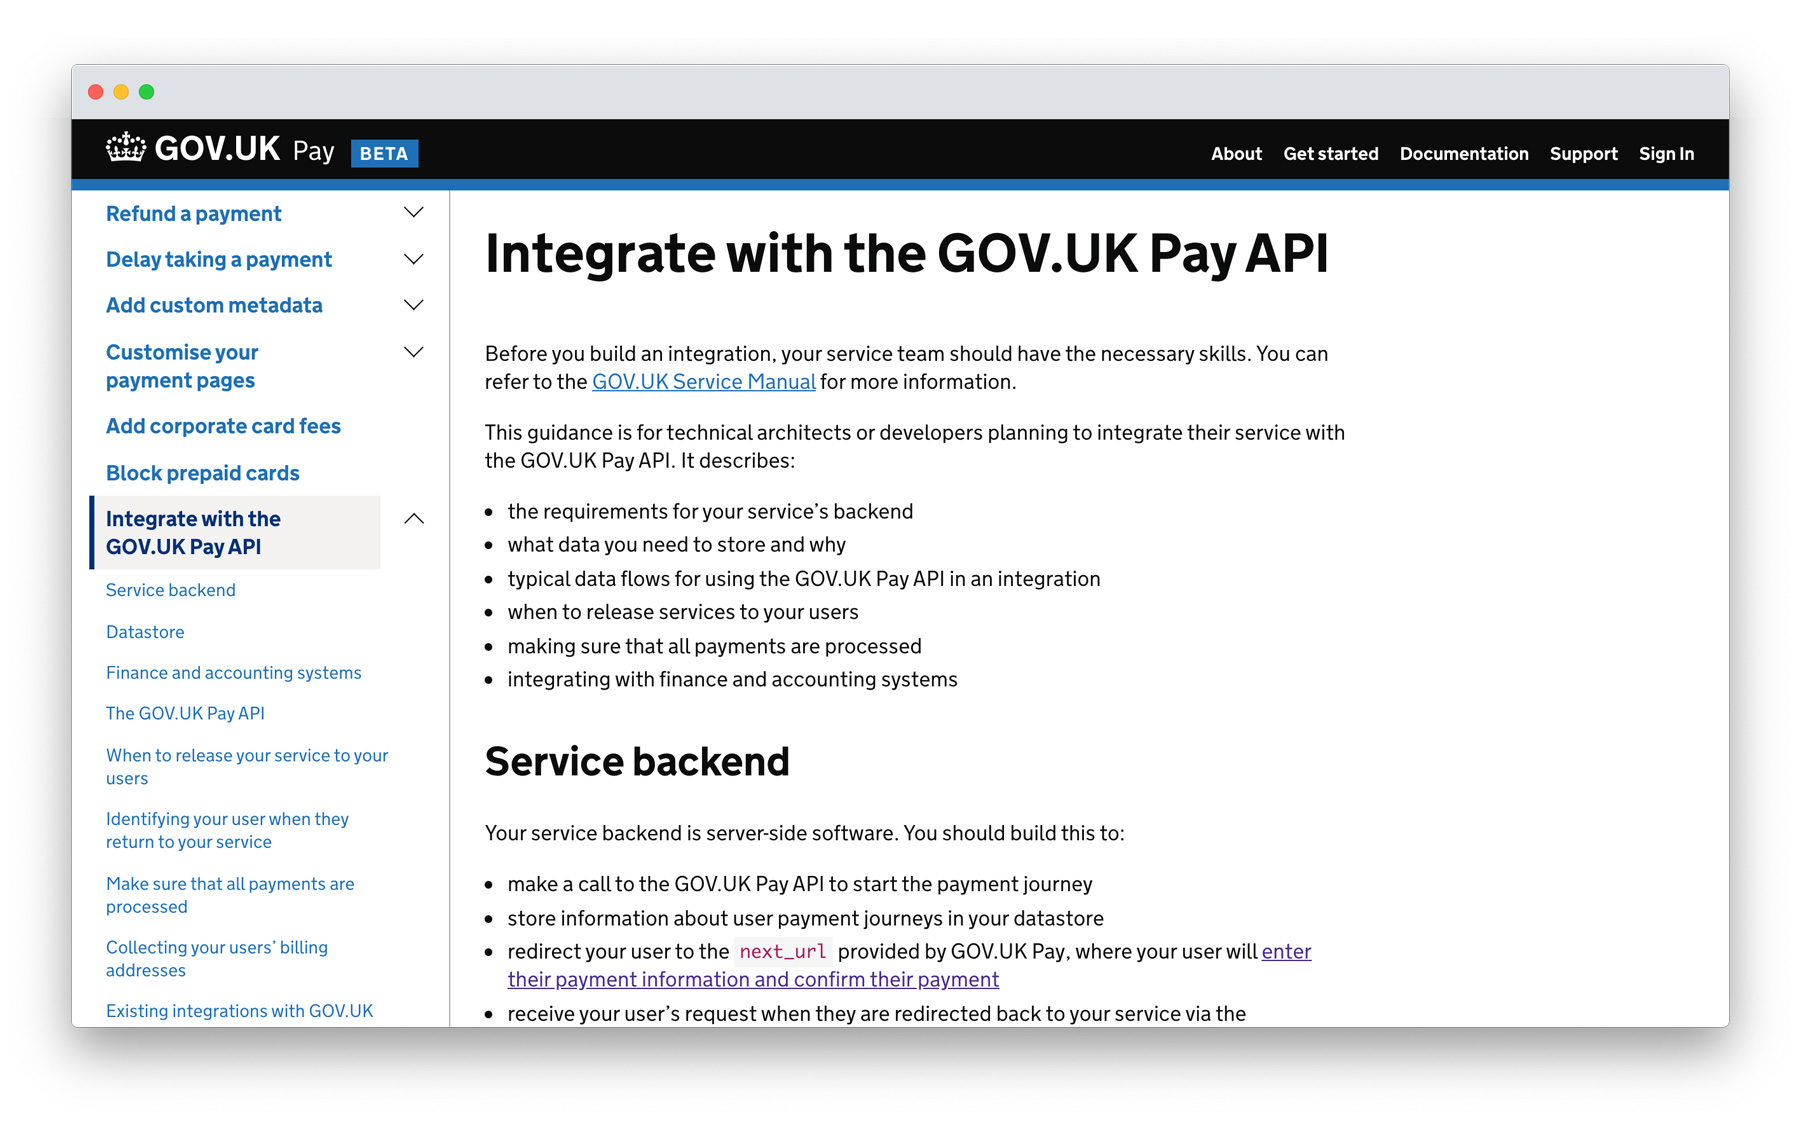Viewport: 1800px width, 1121px height.
Task: Open Add custom metadata sidebar link
Action: [214, 305]
